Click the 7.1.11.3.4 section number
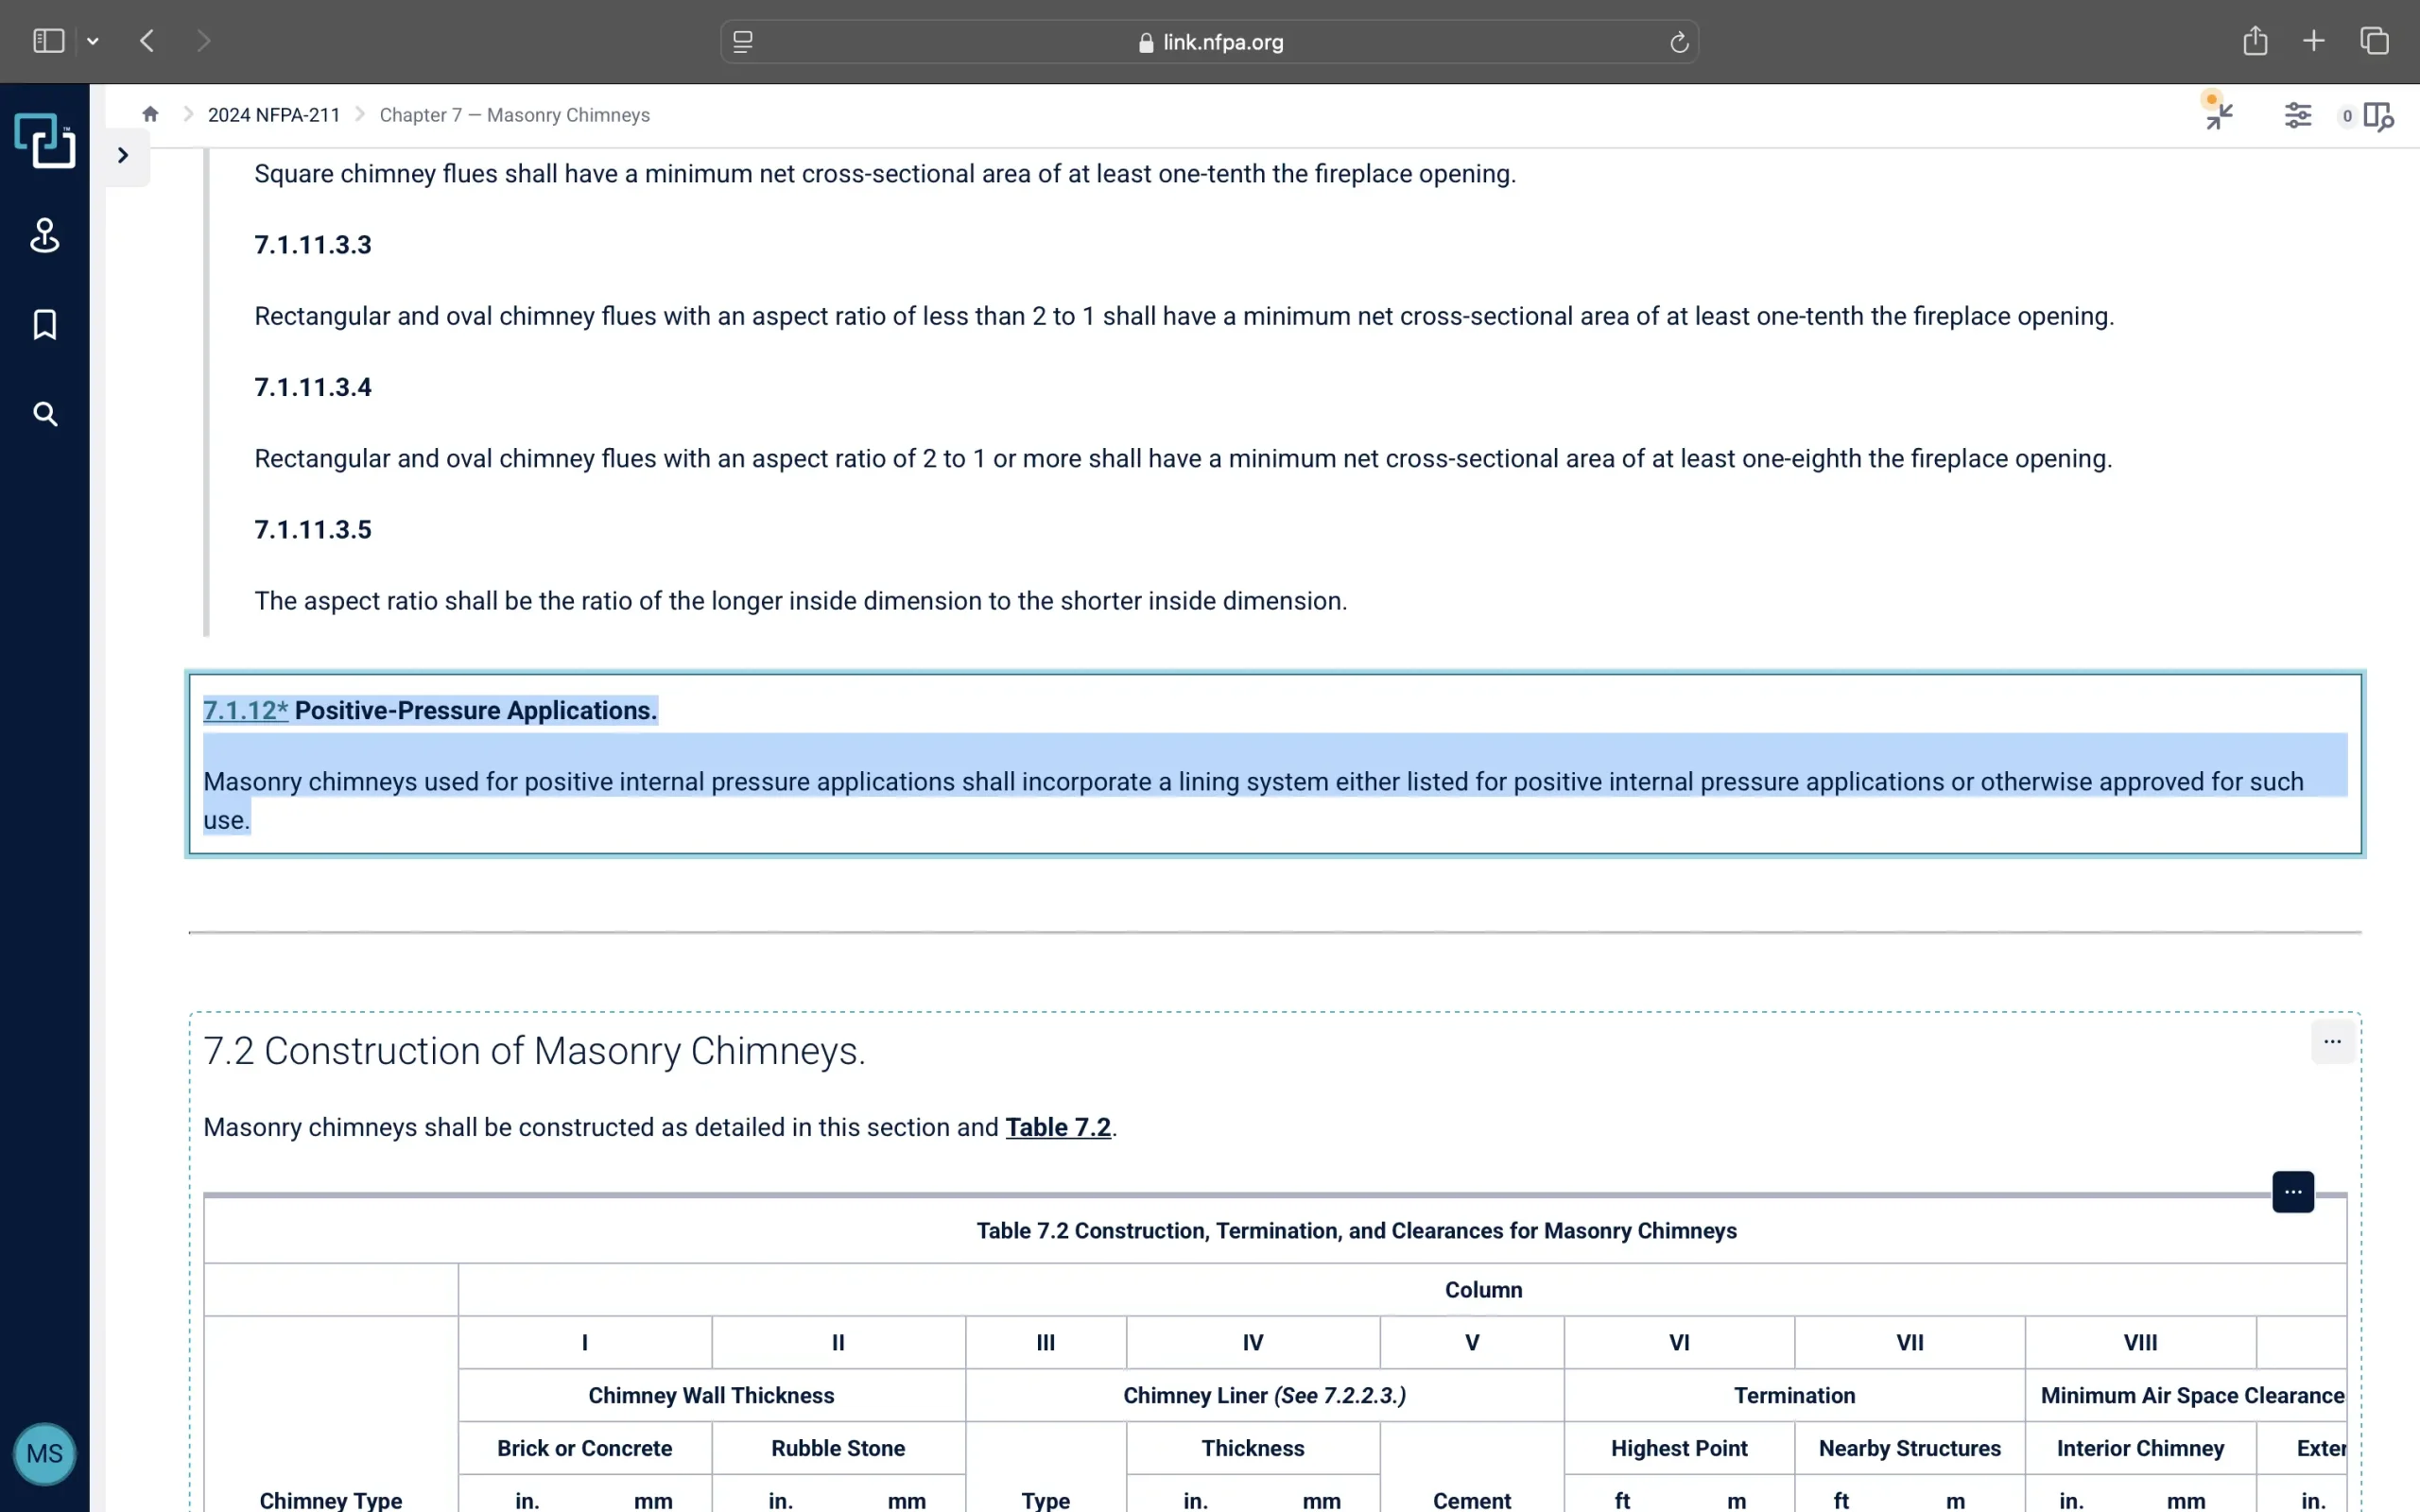 point(313,387)
